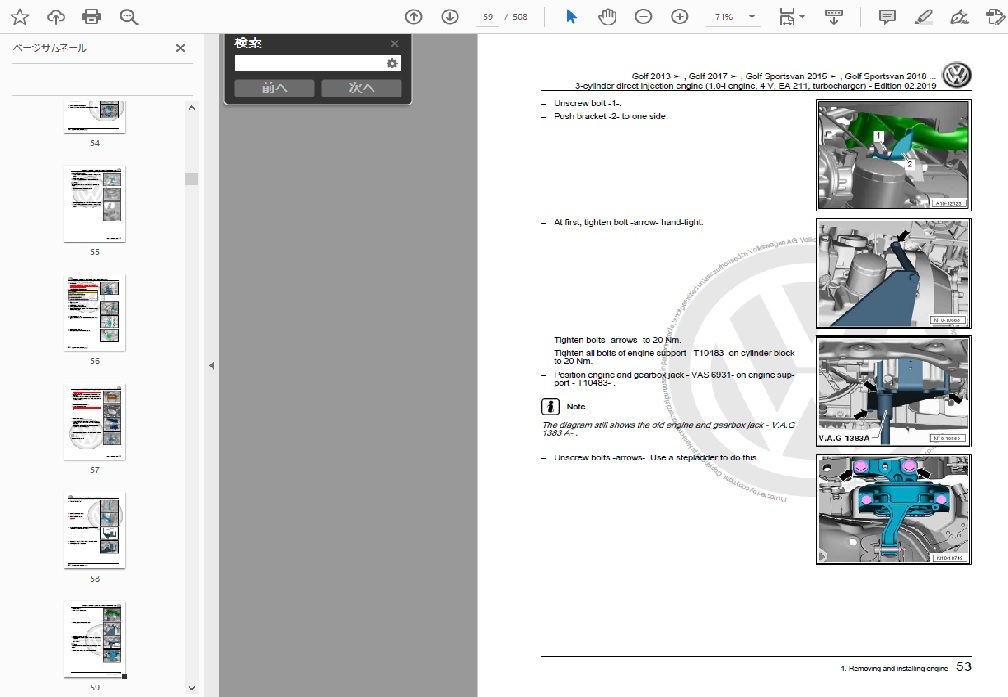Click the search panel settings gear
Screen dimensions: 1008x697
[x=392, y=63]
